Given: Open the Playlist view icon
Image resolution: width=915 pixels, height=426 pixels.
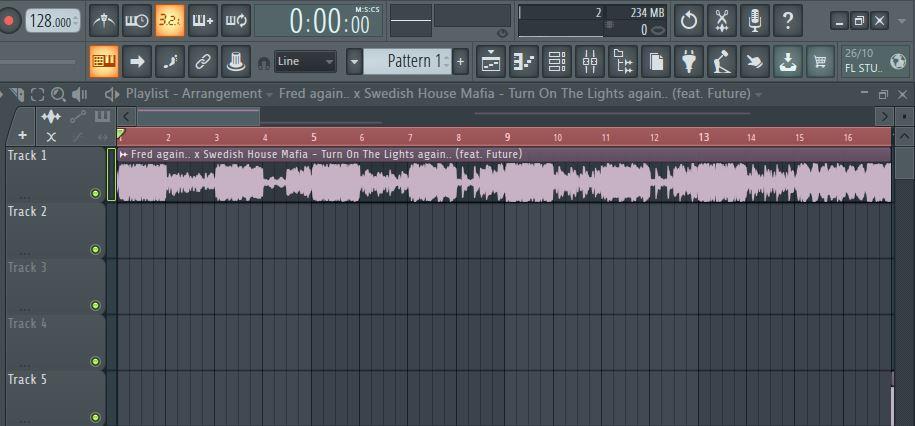Looking at the screenshot, I should point(491,61).
